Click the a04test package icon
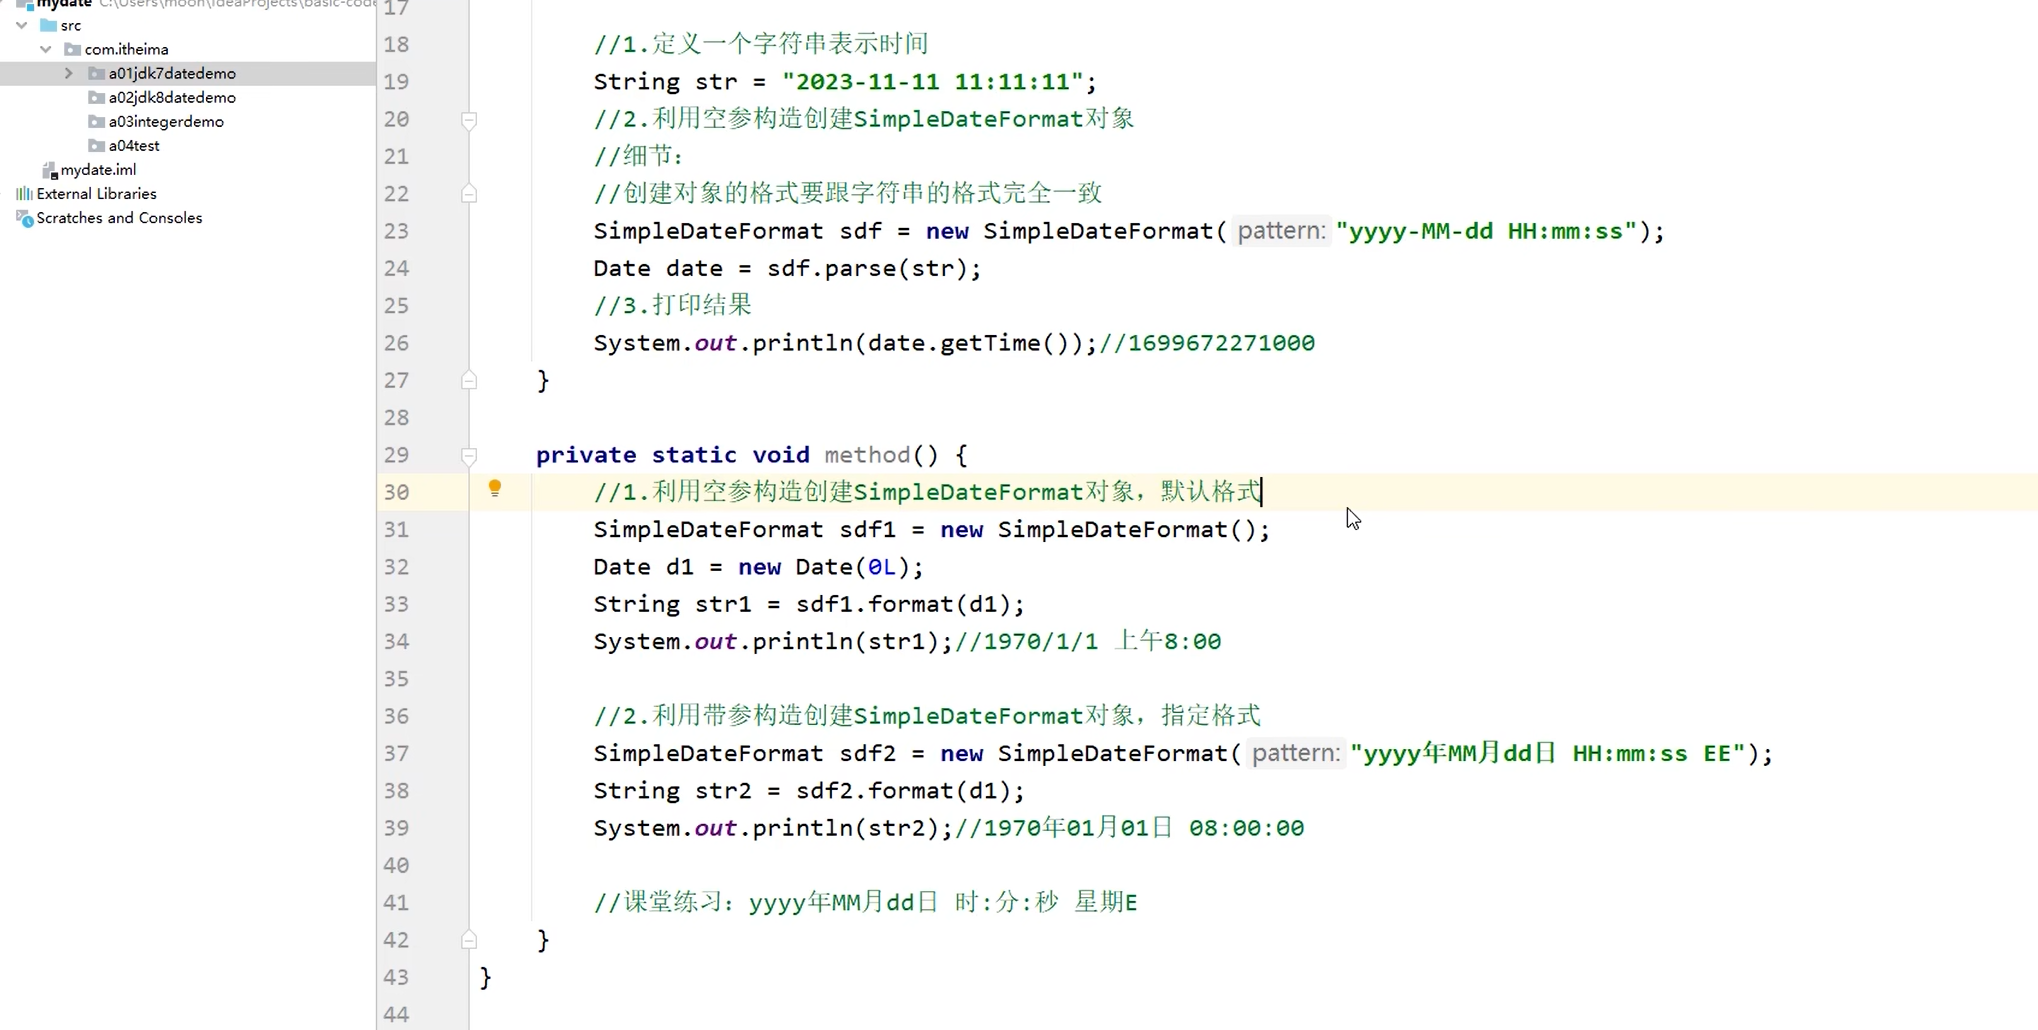Image resolution: width=2038 pixels, height=1030 pixels. click(x=94, y=145)
